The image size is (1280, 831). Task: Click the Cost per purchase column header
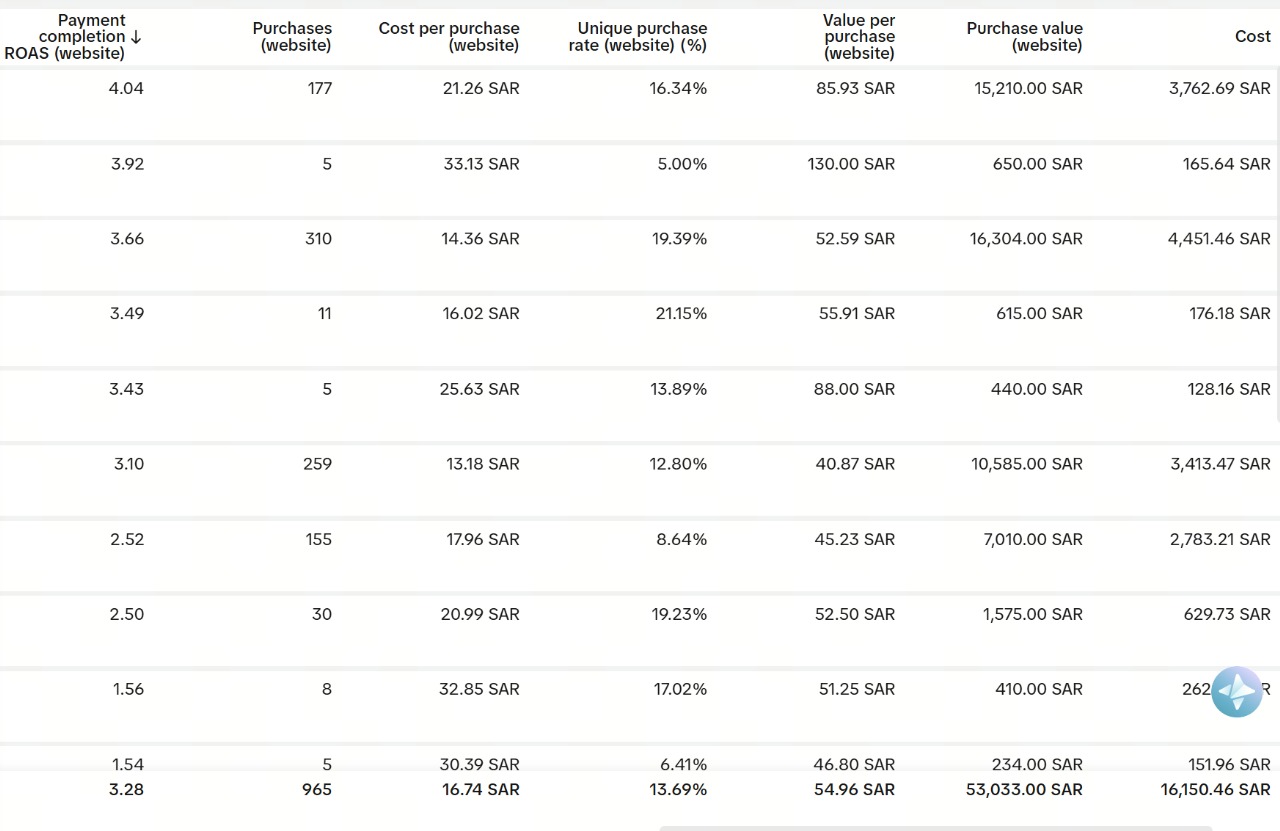pos(449,37)
